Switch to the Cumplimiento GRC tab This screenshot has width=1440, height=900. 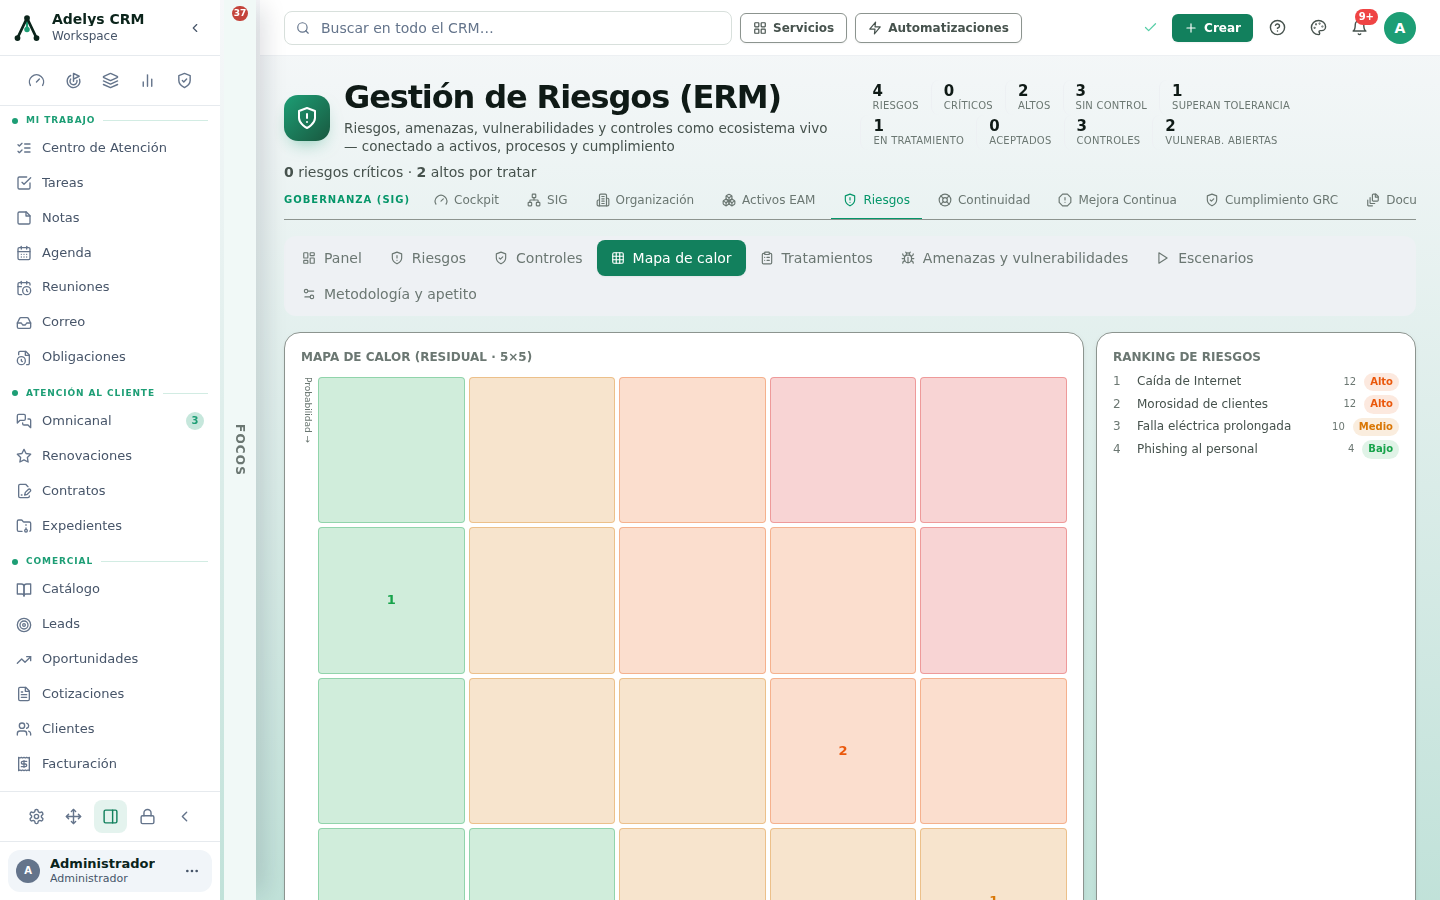[x=1271, y=200]
